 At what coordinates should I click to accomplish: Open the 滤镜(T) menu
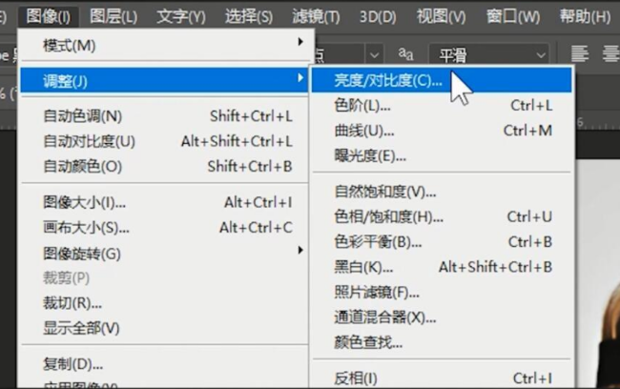pyautogui.click(x=316, y=17)
